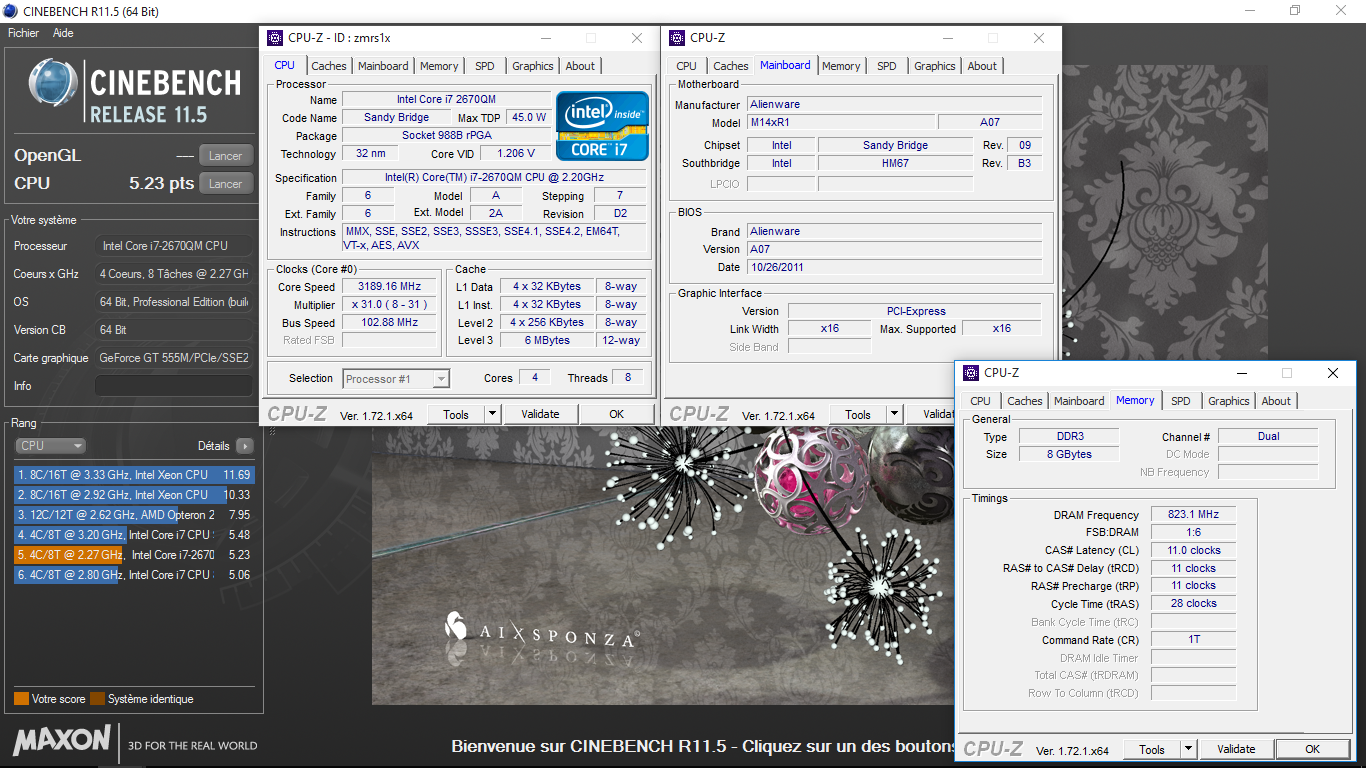Click the BIOS date 10/26/2011 field
The height and width of the screenshot is (768, 1366).
pyautogui.click(x=894, y=268)
